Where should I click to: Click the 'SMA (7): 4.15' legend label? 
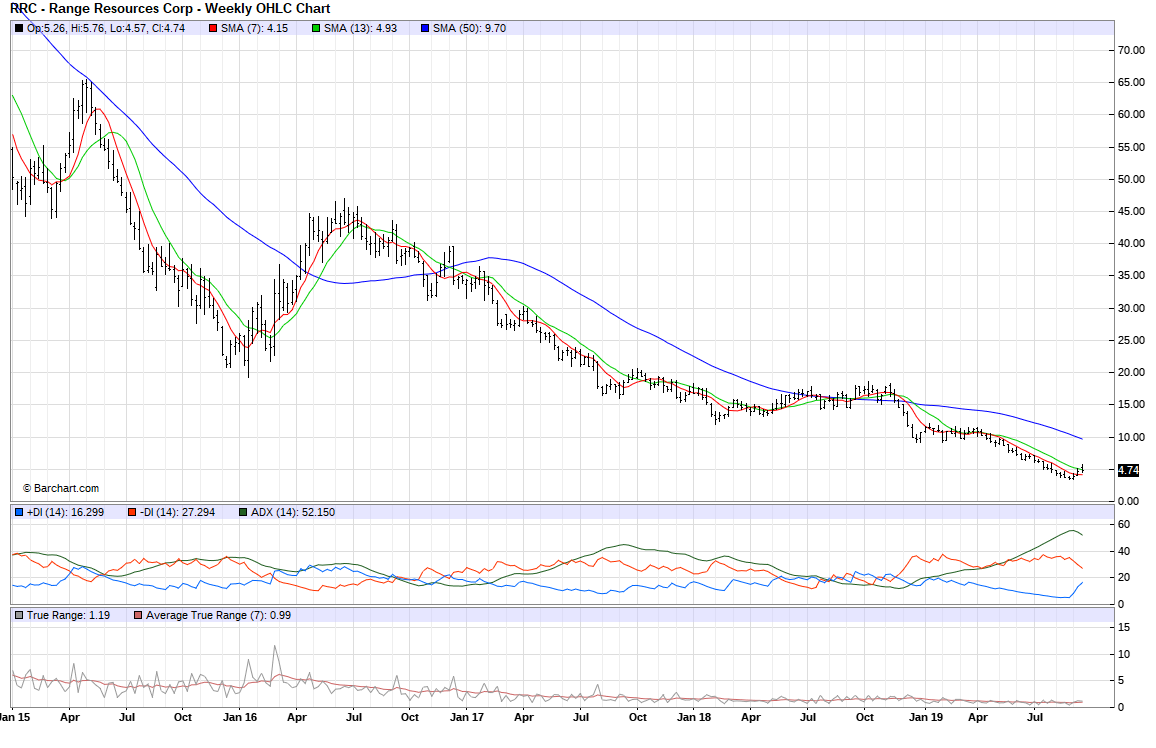click(254, 29)
